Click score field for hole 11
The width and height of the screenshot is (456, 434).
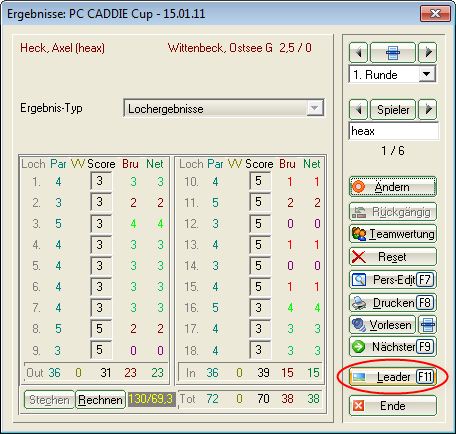click(260, 202)
